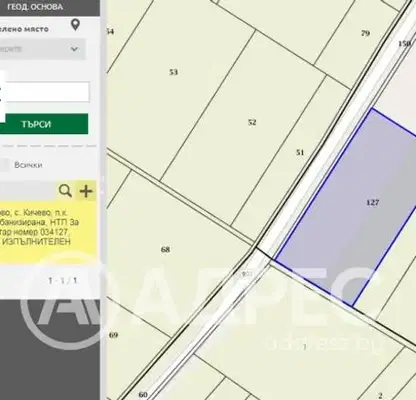Select parcel 52 on the map
Screen dimensions: 416x400
[x=252, y=122]
